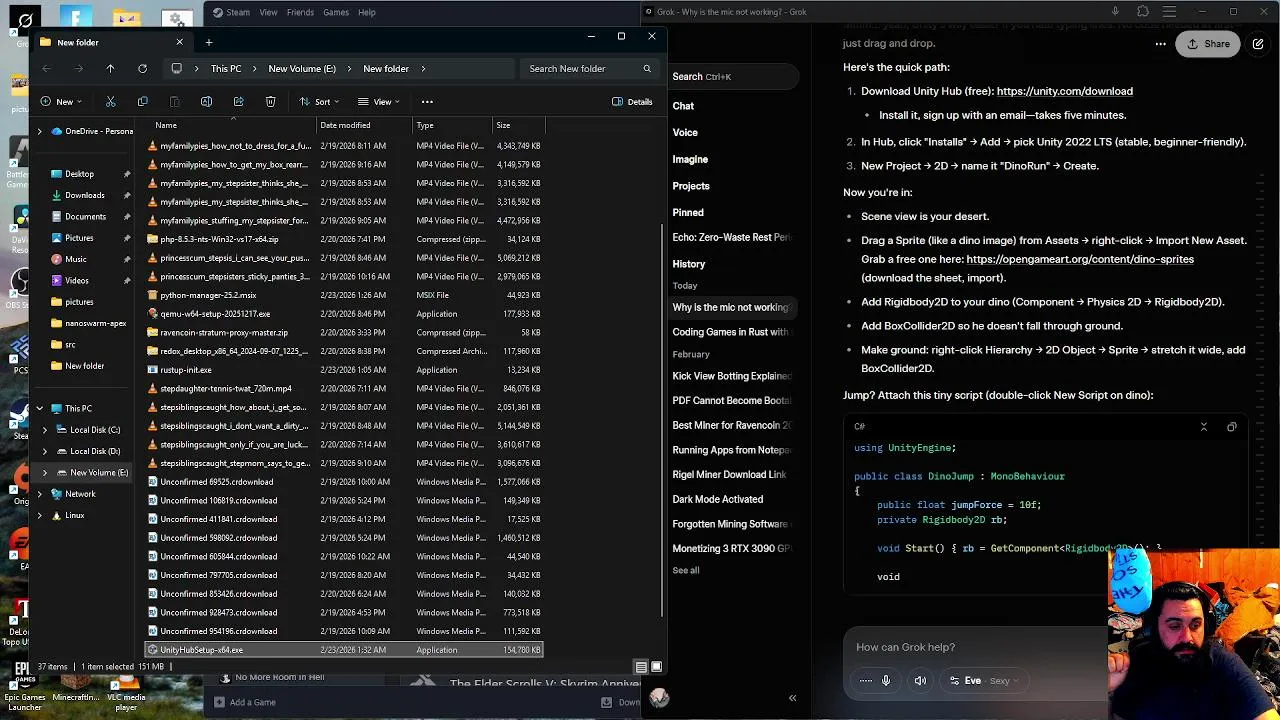This screenshot has height=720, width=1280.
Task: Click the Delete trash icon in Explorer
Action: tap(270, 101)
